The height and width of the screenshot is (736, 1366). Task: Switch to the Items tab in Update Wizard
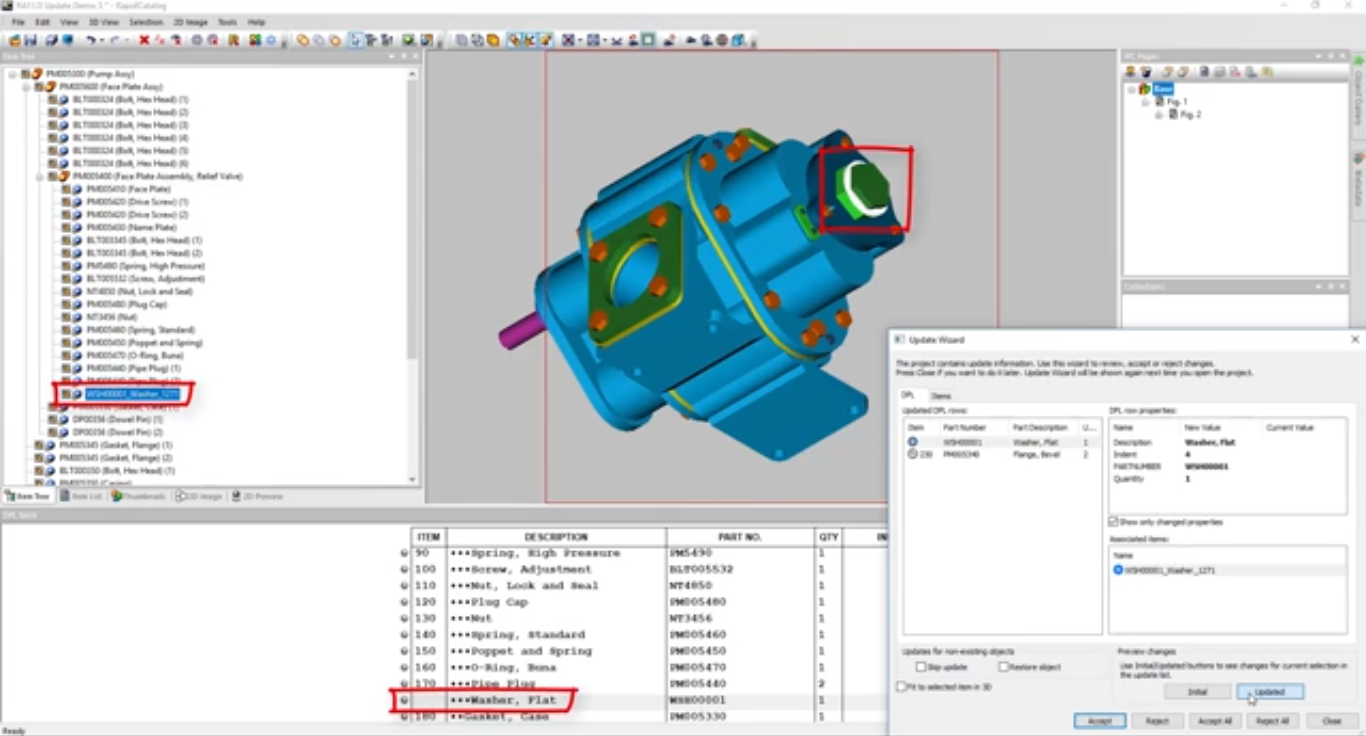point(941,397)
